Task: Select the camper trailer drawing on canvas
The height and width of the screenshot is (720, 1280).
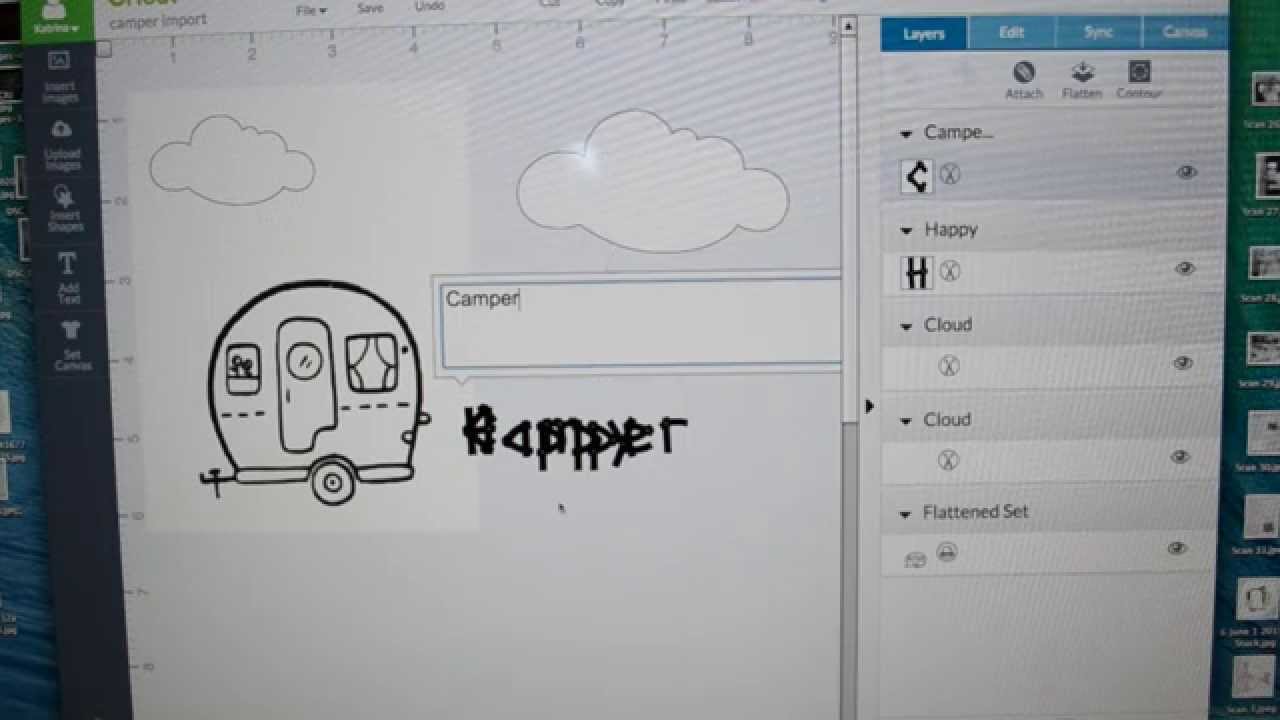Action: click(316, 393)
